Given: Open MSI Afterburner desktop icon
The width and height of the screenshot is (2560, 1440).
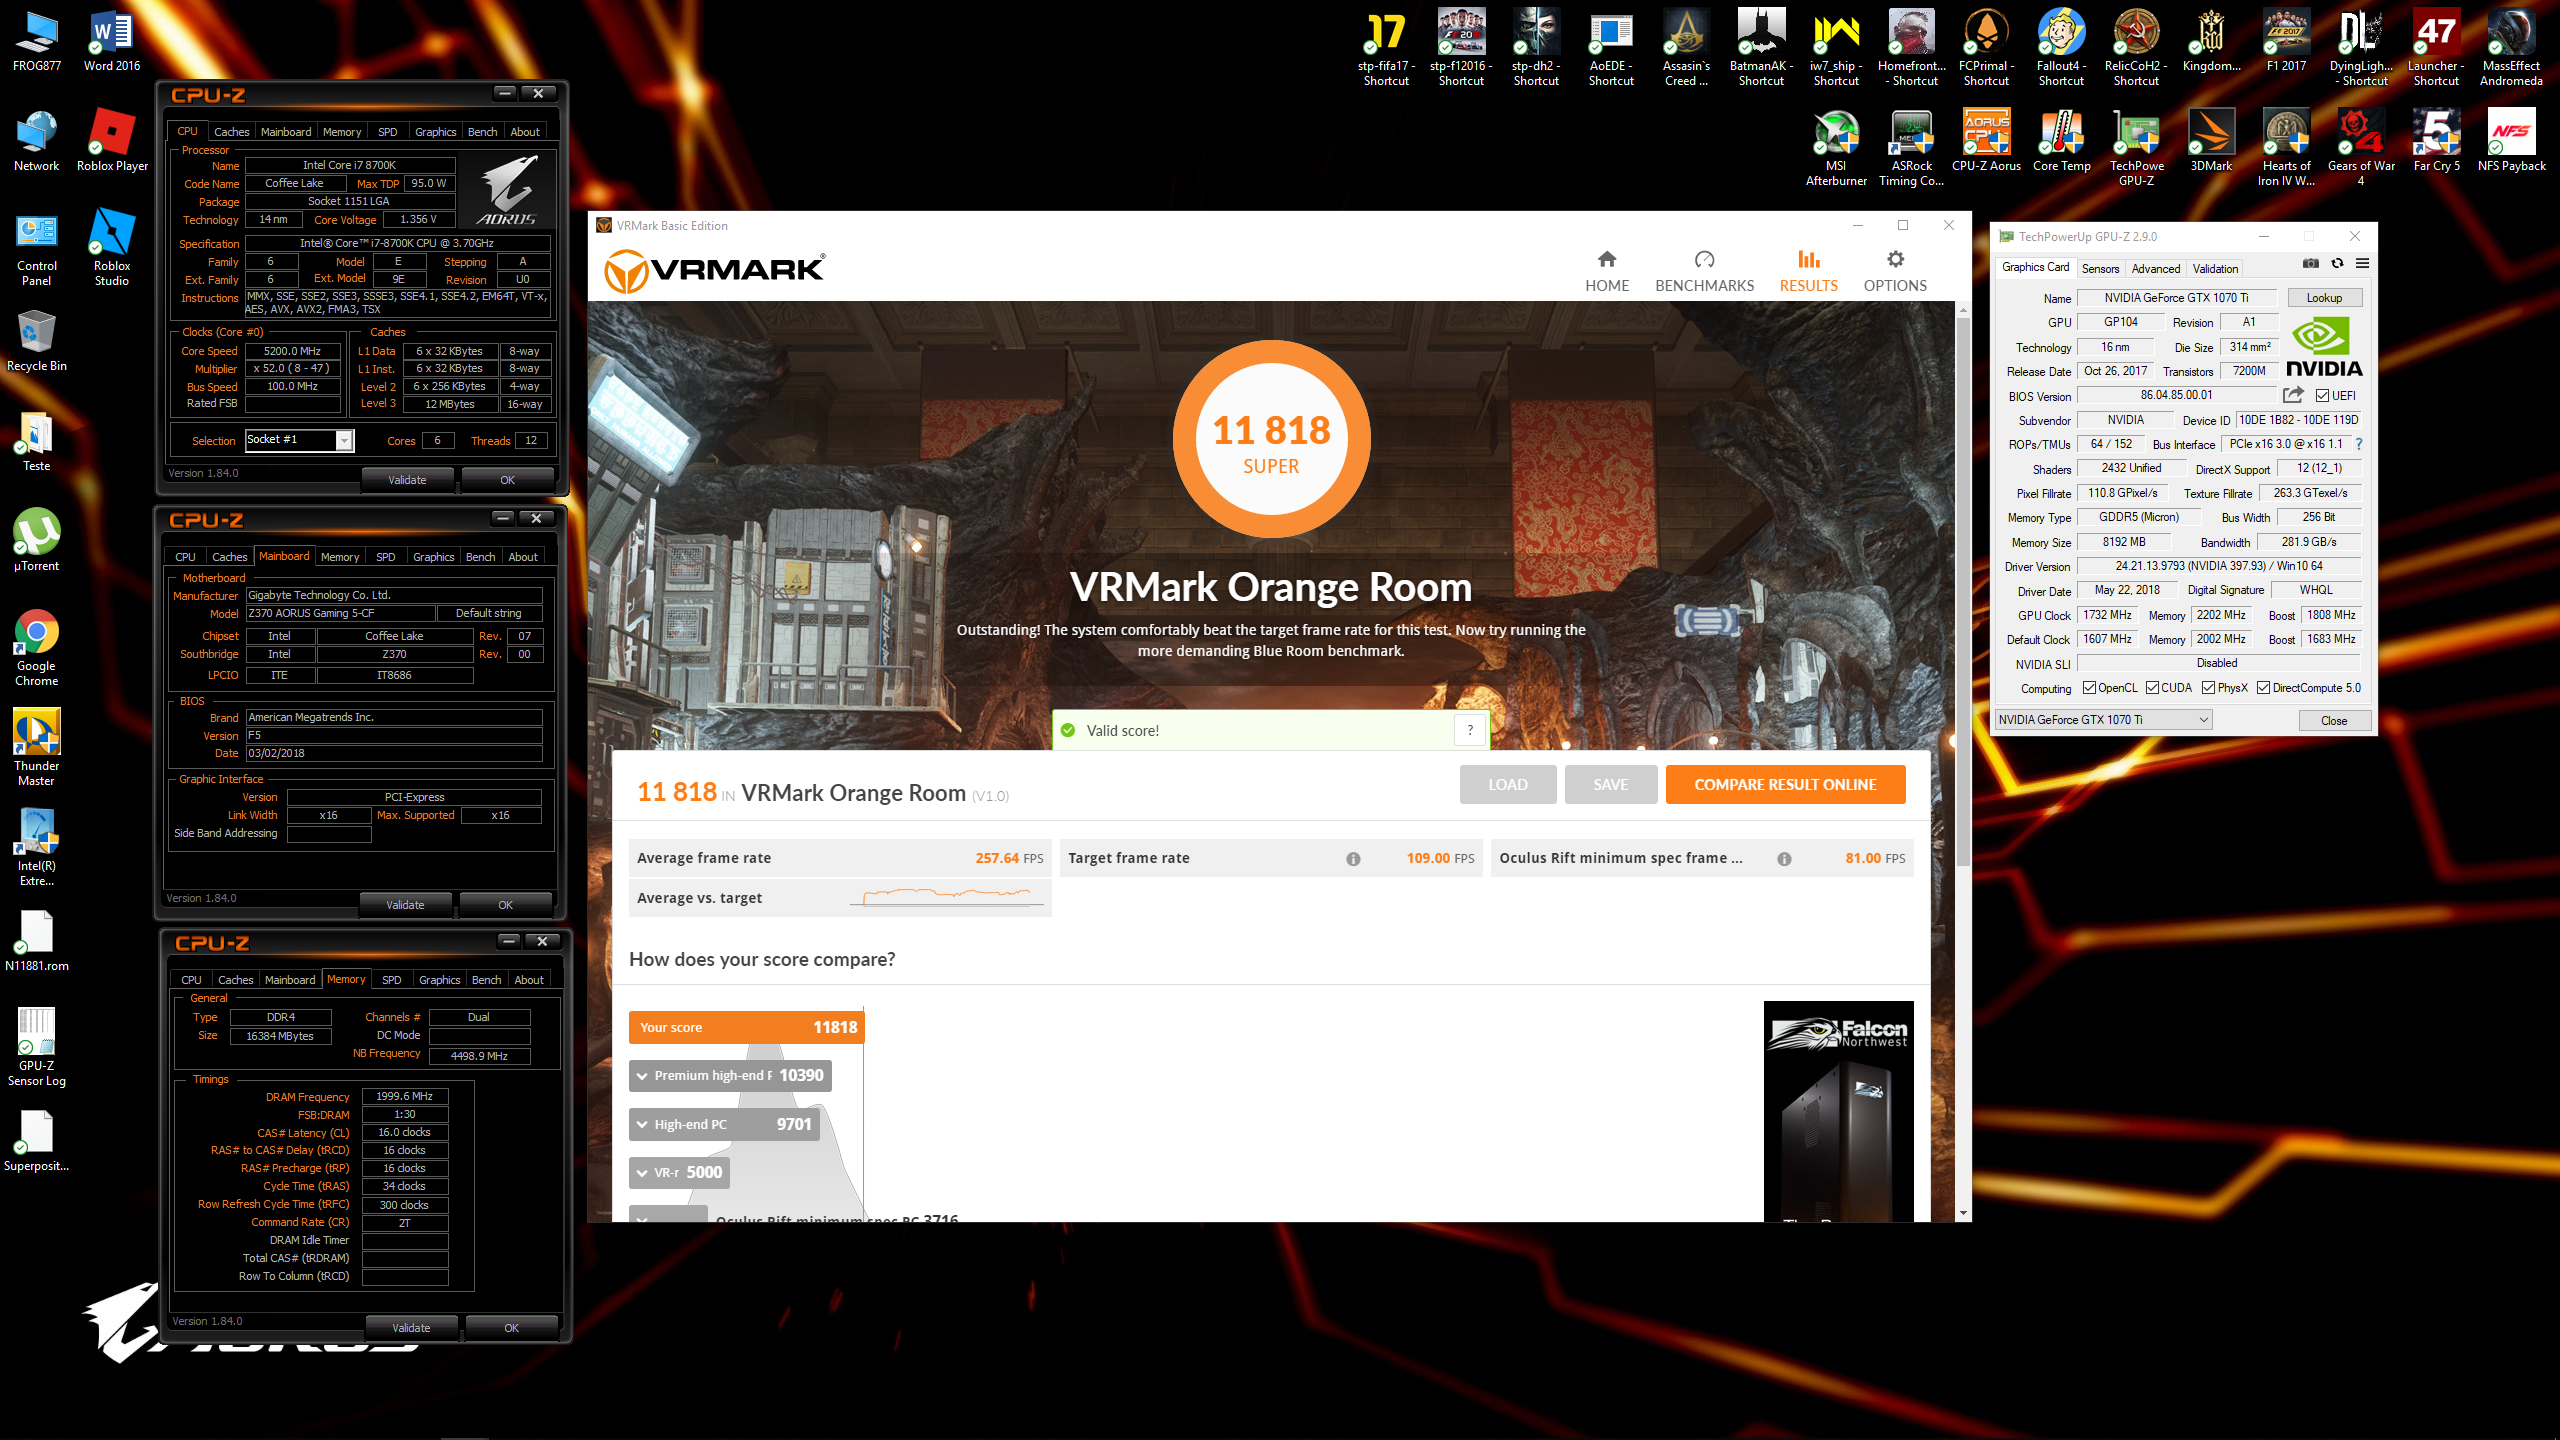Looking at the screenshot, I should coord(1836,147).
